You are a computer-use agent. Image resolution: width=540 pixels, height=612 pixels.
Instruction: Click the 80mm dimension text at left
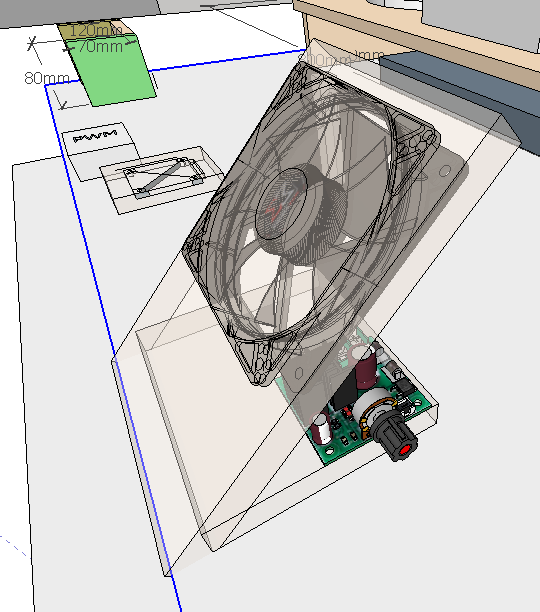(47, 78)
